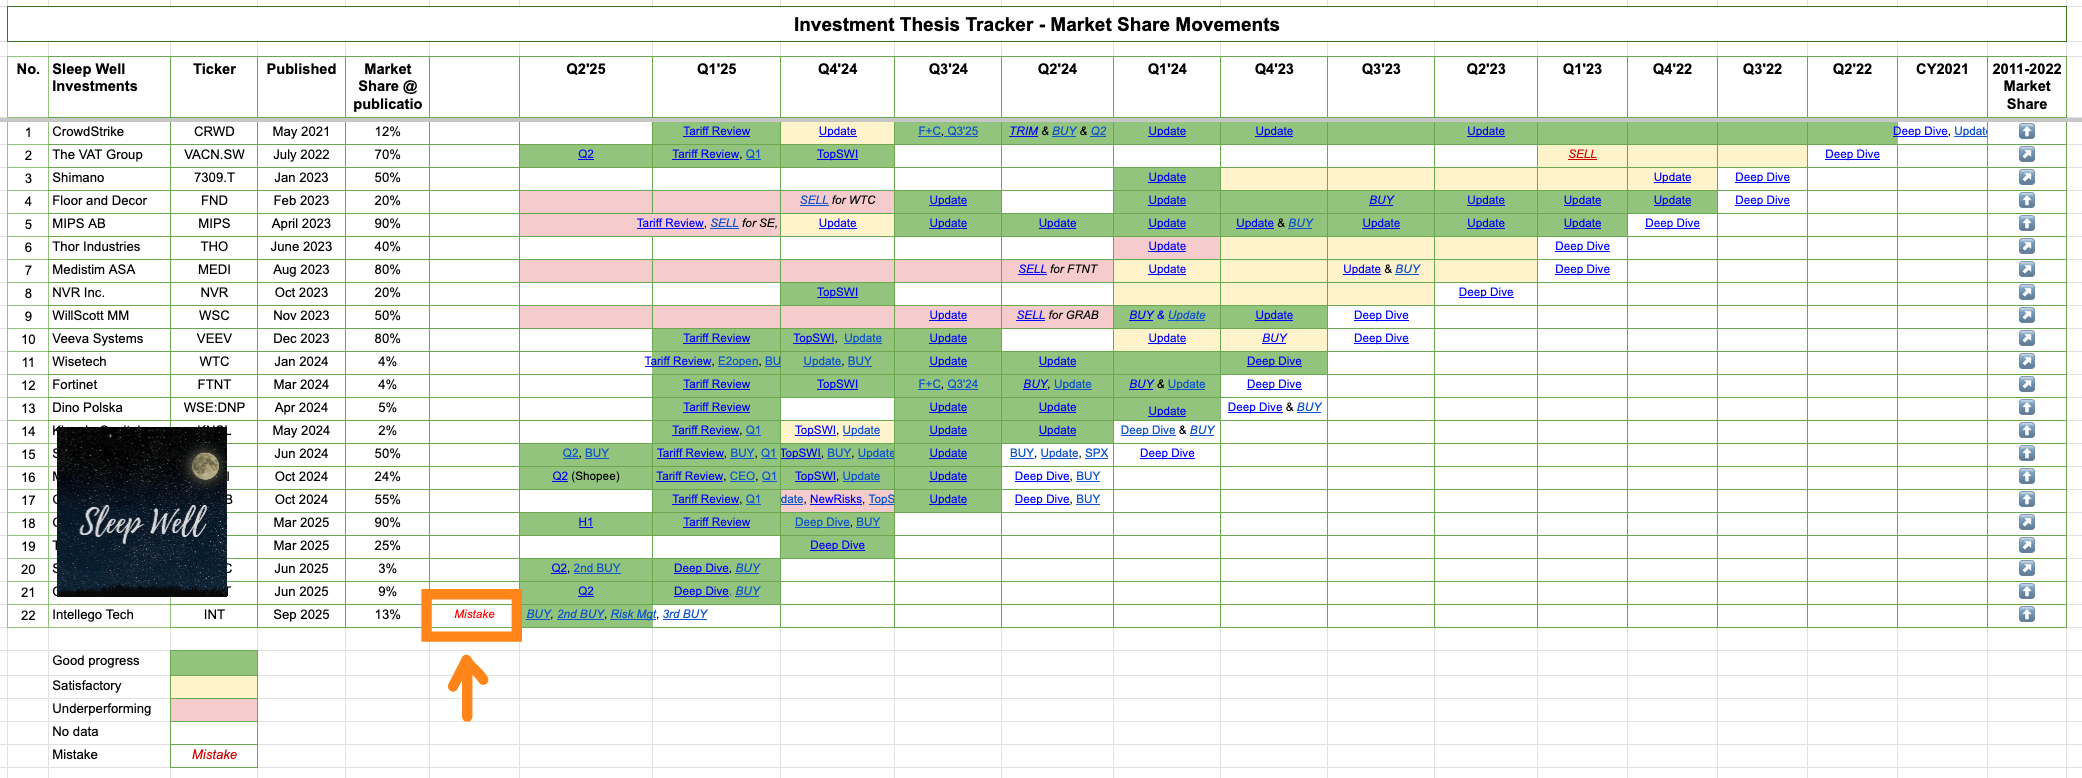The width and height of the screenshot is (2082, 778).
Task: Select the Investment Thesis Tracker title cell
Action: (x=1036, y=25)
